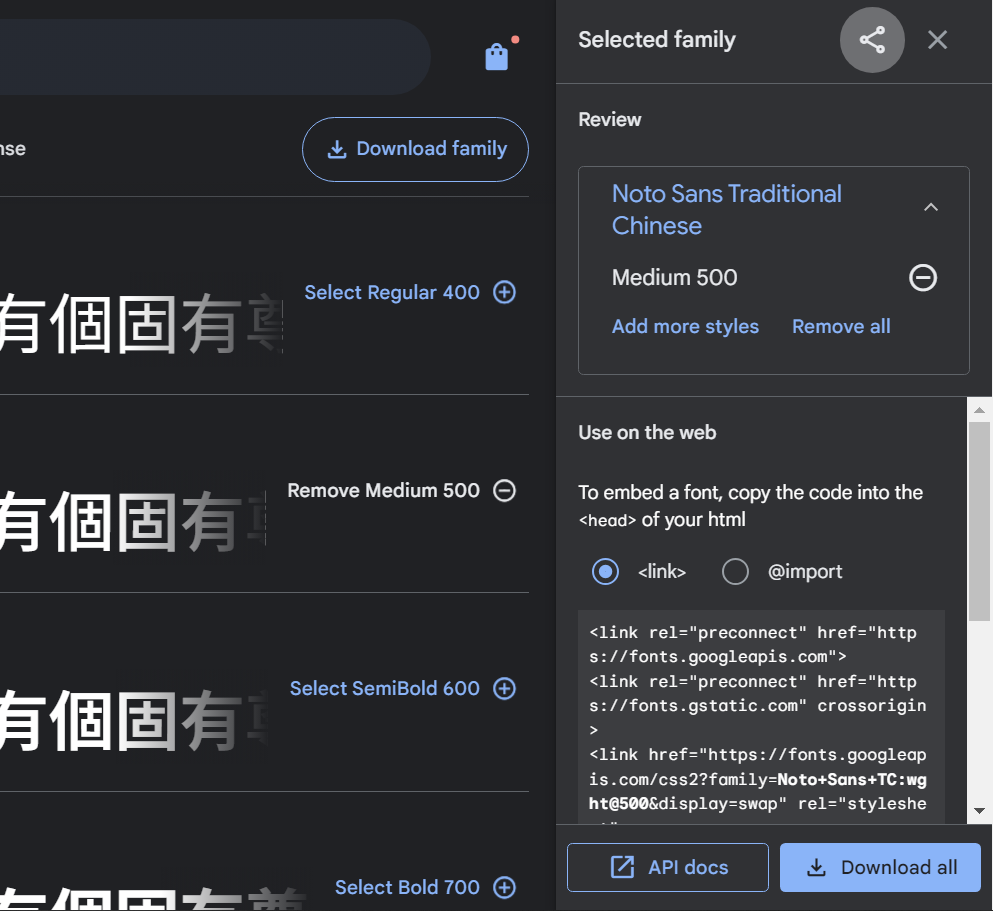
Task: Click the Download family button
Action: pyautogui.click(x=415, y=149)
